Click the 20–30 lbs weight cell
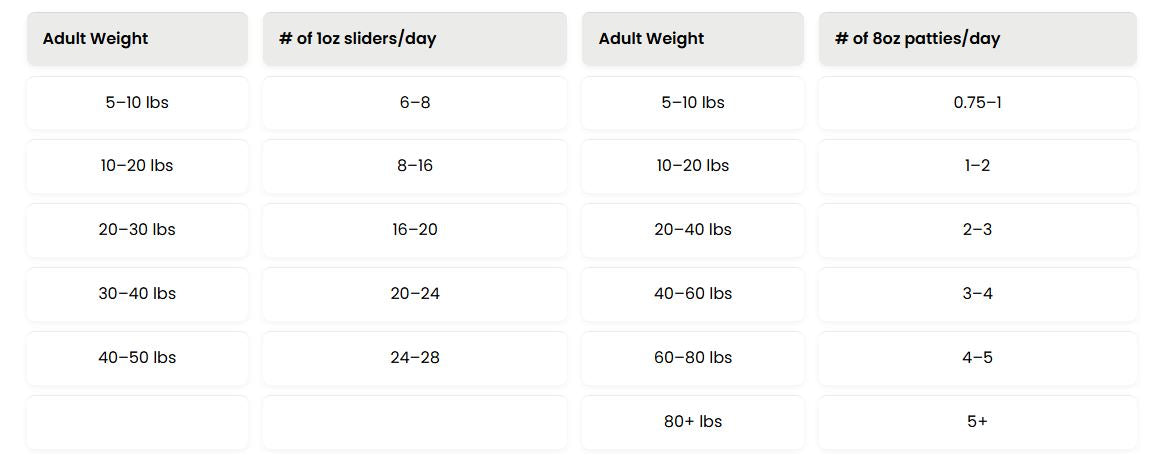This screenshot has width=1163, height=455. click(x=137, y=230)
